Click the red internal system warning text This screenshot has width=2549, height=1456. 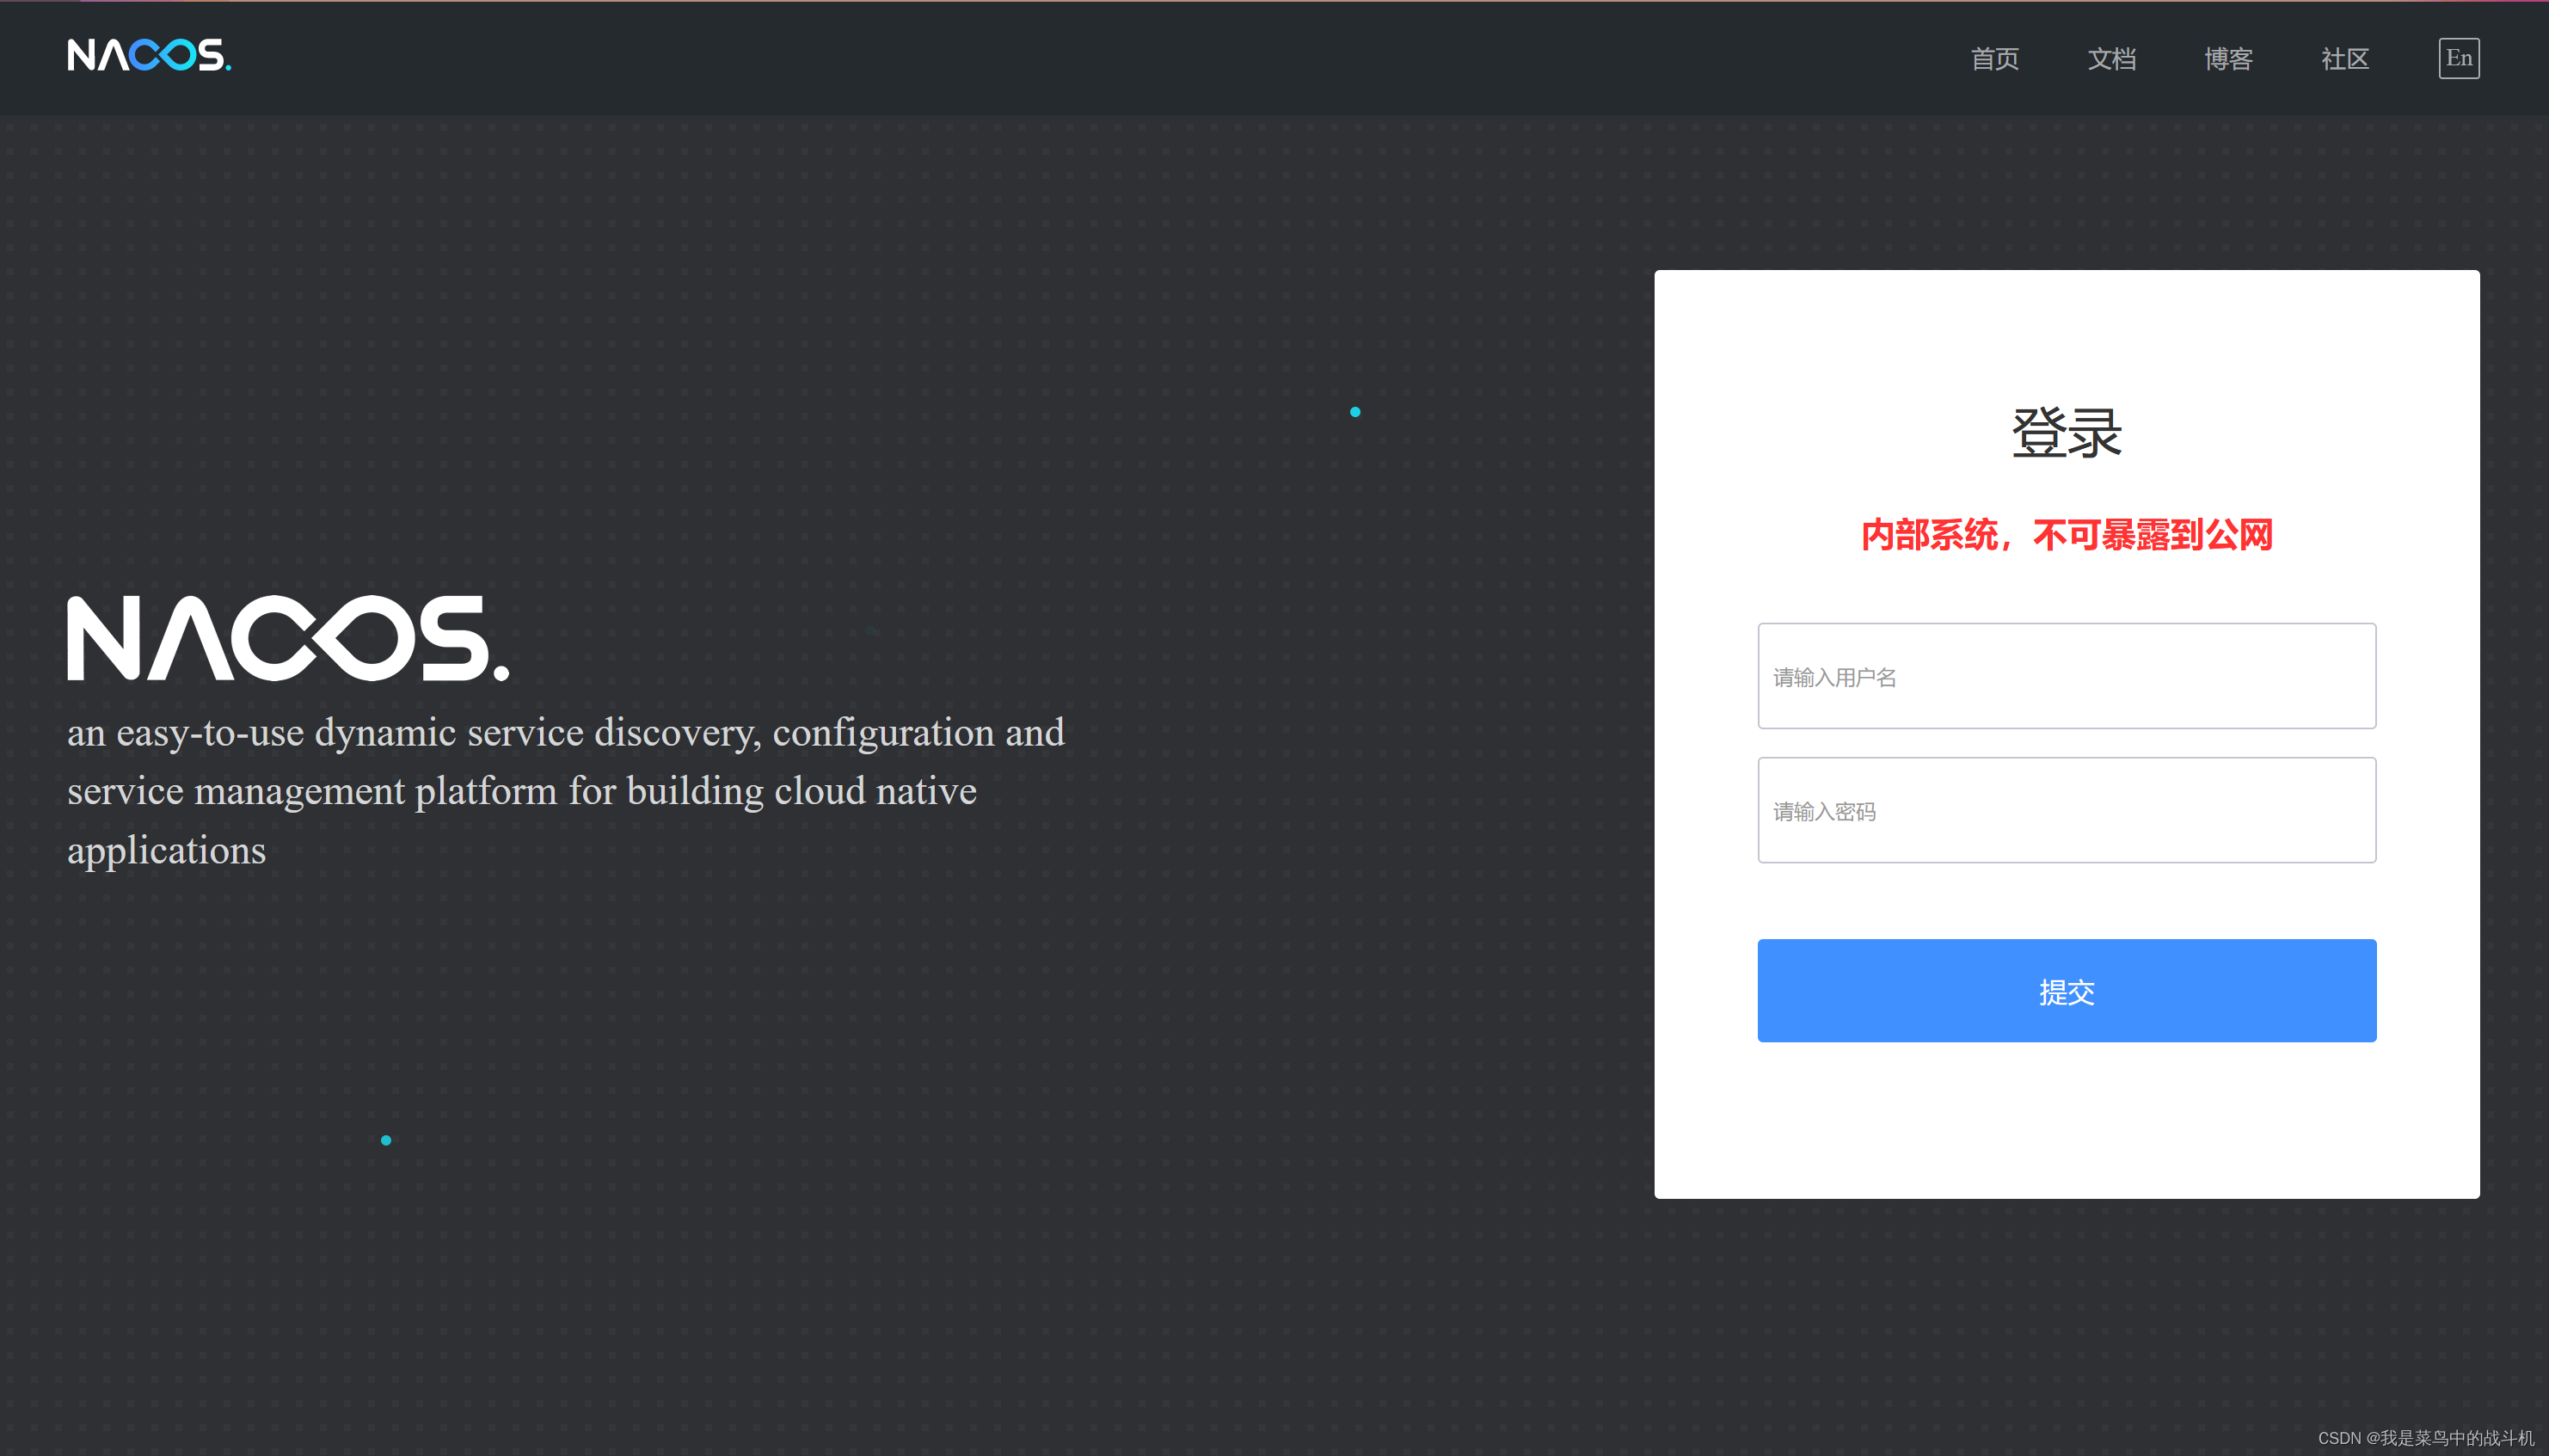(2066, 536)
